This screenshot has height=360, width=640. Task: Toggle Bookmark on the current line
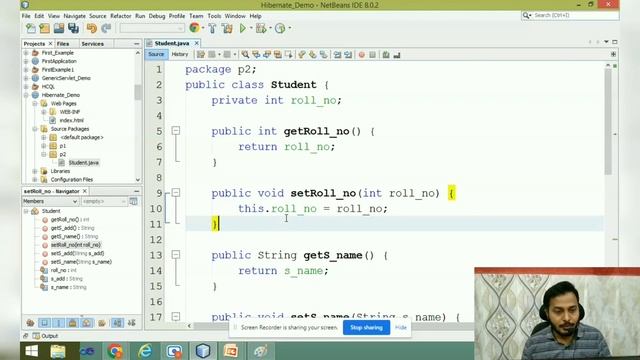pyautogui.click(x=324, y=55)
